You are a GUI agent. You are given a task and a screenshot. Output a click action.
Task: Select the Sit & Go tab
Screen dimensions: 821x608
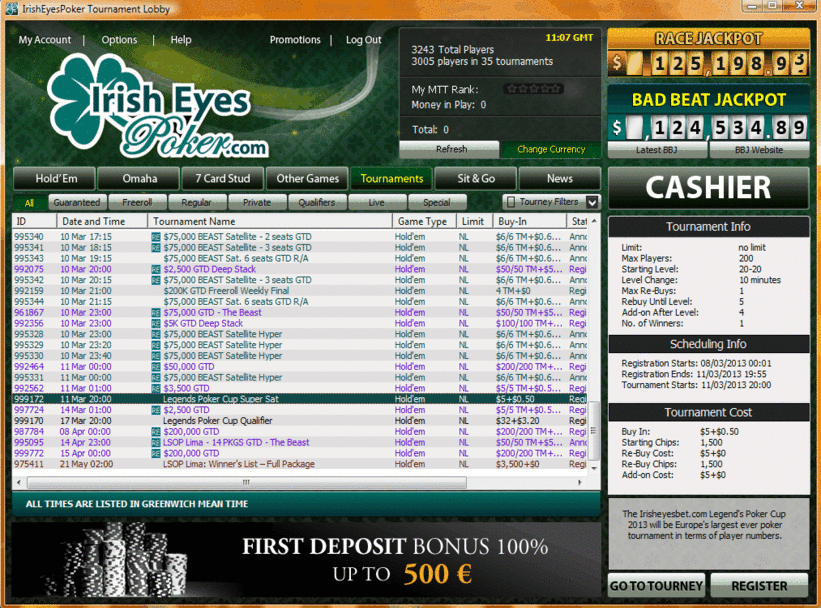tap(475, 179)
